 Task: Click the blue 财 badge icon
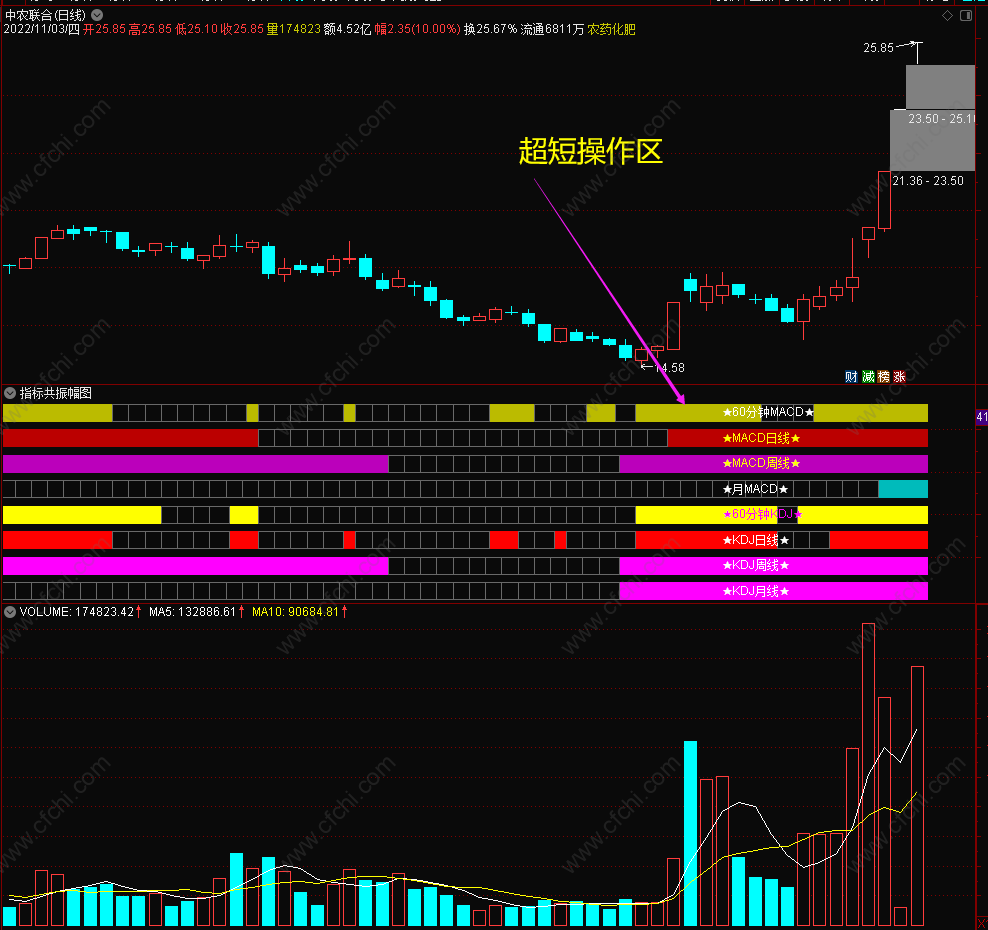click(851, 377)
